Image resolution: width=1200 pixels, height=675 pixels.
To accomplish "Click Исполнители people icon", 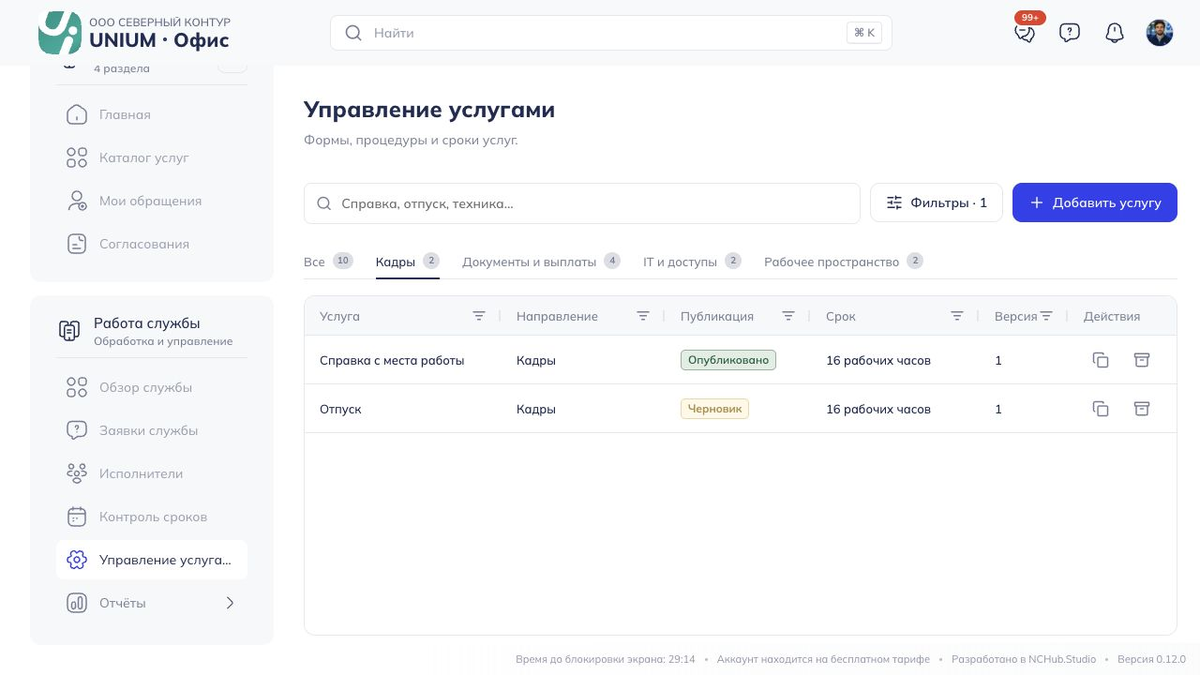I will [x=77, y=474].
